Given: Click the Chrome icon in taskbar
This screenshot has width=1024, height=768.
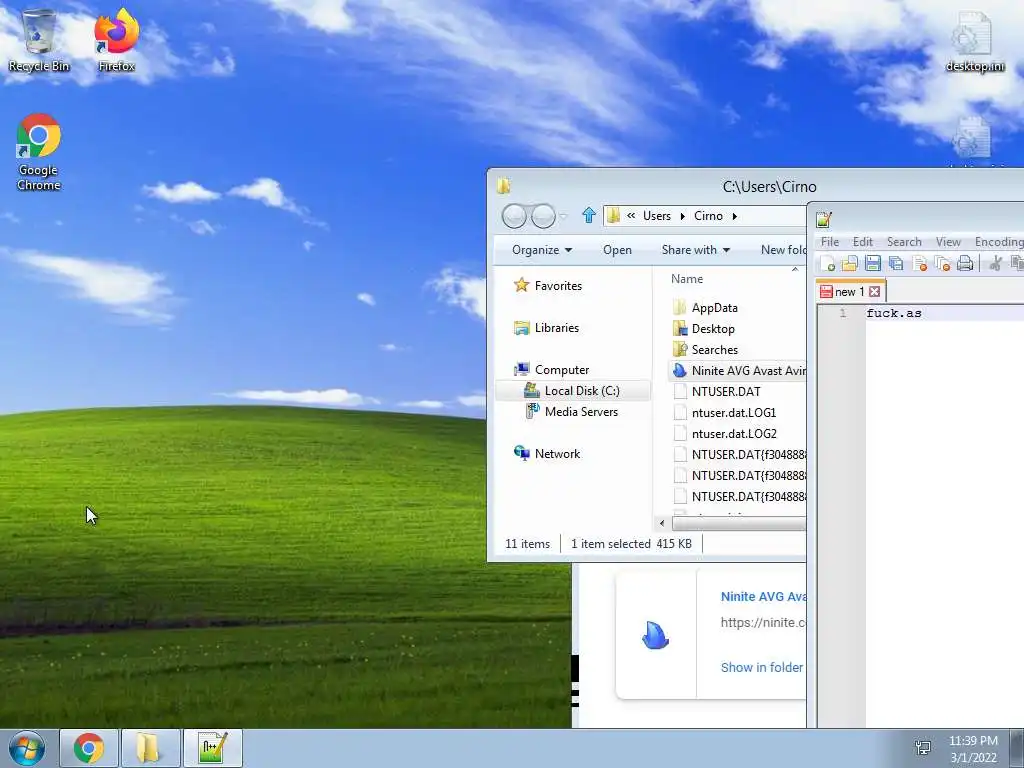Looking at the screenshot, I should point(89,748).
